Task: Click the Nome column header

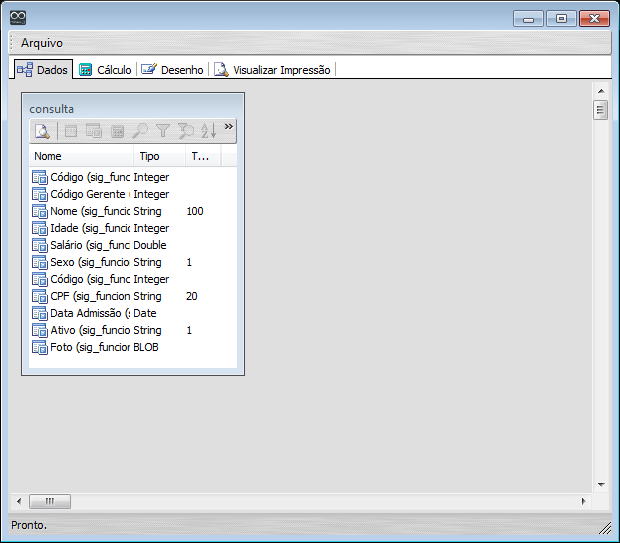Action: click(80, 157)
